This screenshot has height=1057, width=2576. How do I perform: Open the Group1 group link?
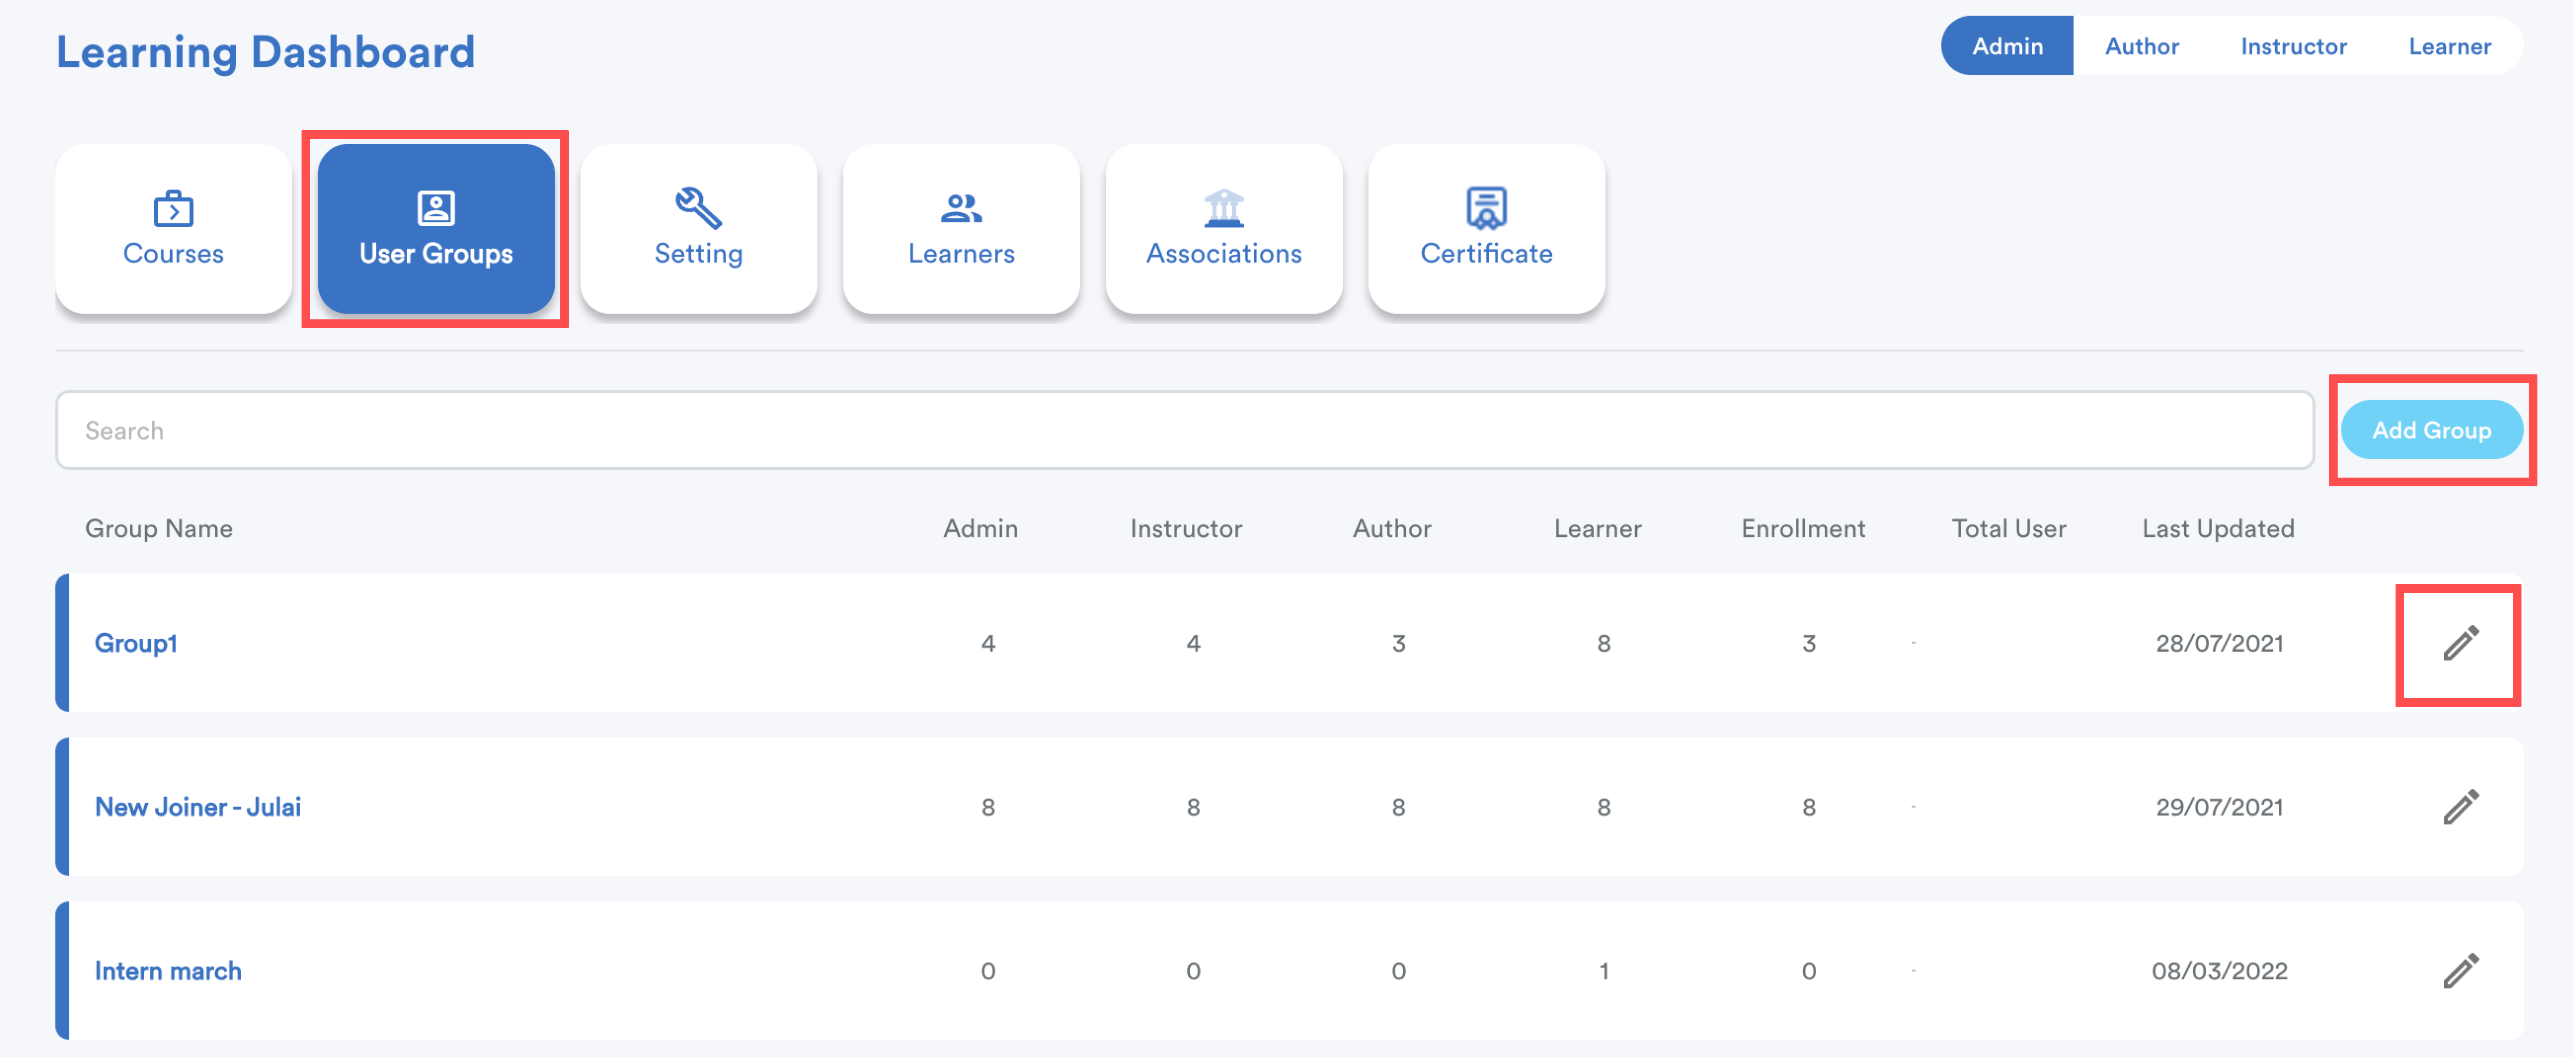[136, 643]
